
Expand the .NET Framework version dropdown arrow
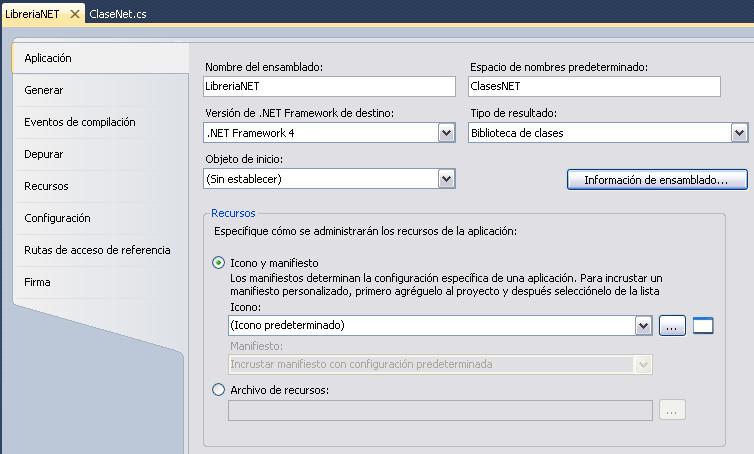pos(446,133)
